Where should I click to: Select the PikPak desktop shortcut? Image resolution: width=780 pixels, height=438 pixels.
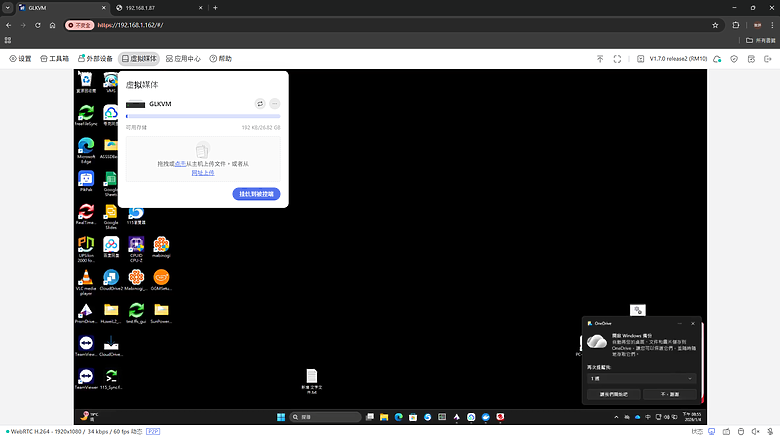[x=86, y=182]
